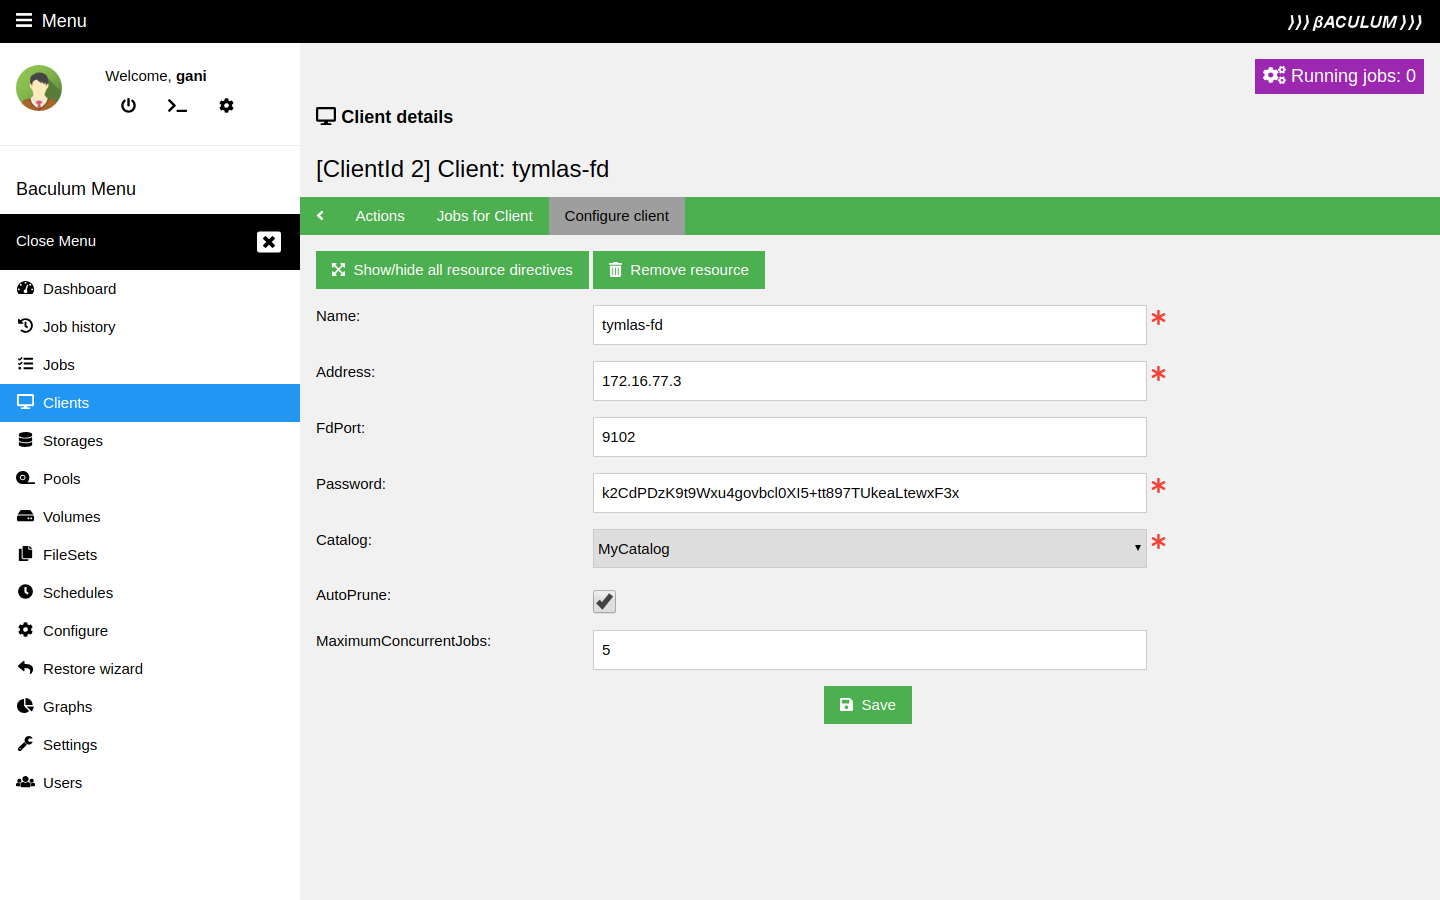Click the expand arrows icon on Show/hide
The image size is (1440, 900).
tap(339, 270)
